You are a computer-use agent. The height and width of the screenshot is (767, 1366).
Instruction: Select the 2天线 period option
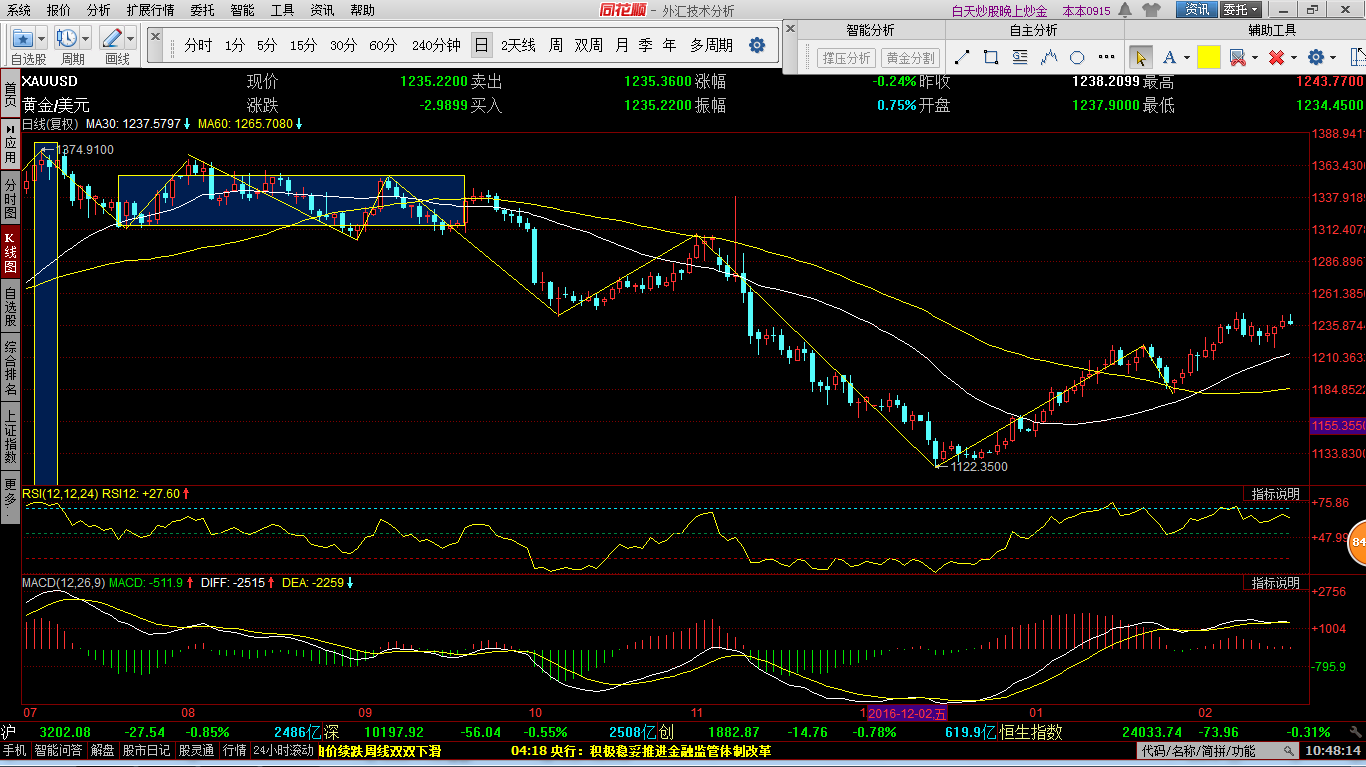tap(518, 46)
